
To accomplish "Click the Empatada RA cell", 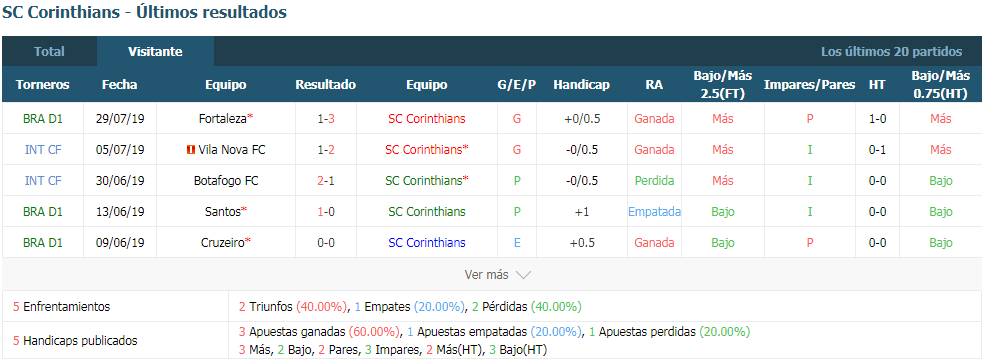I will (x=654, y=212).
